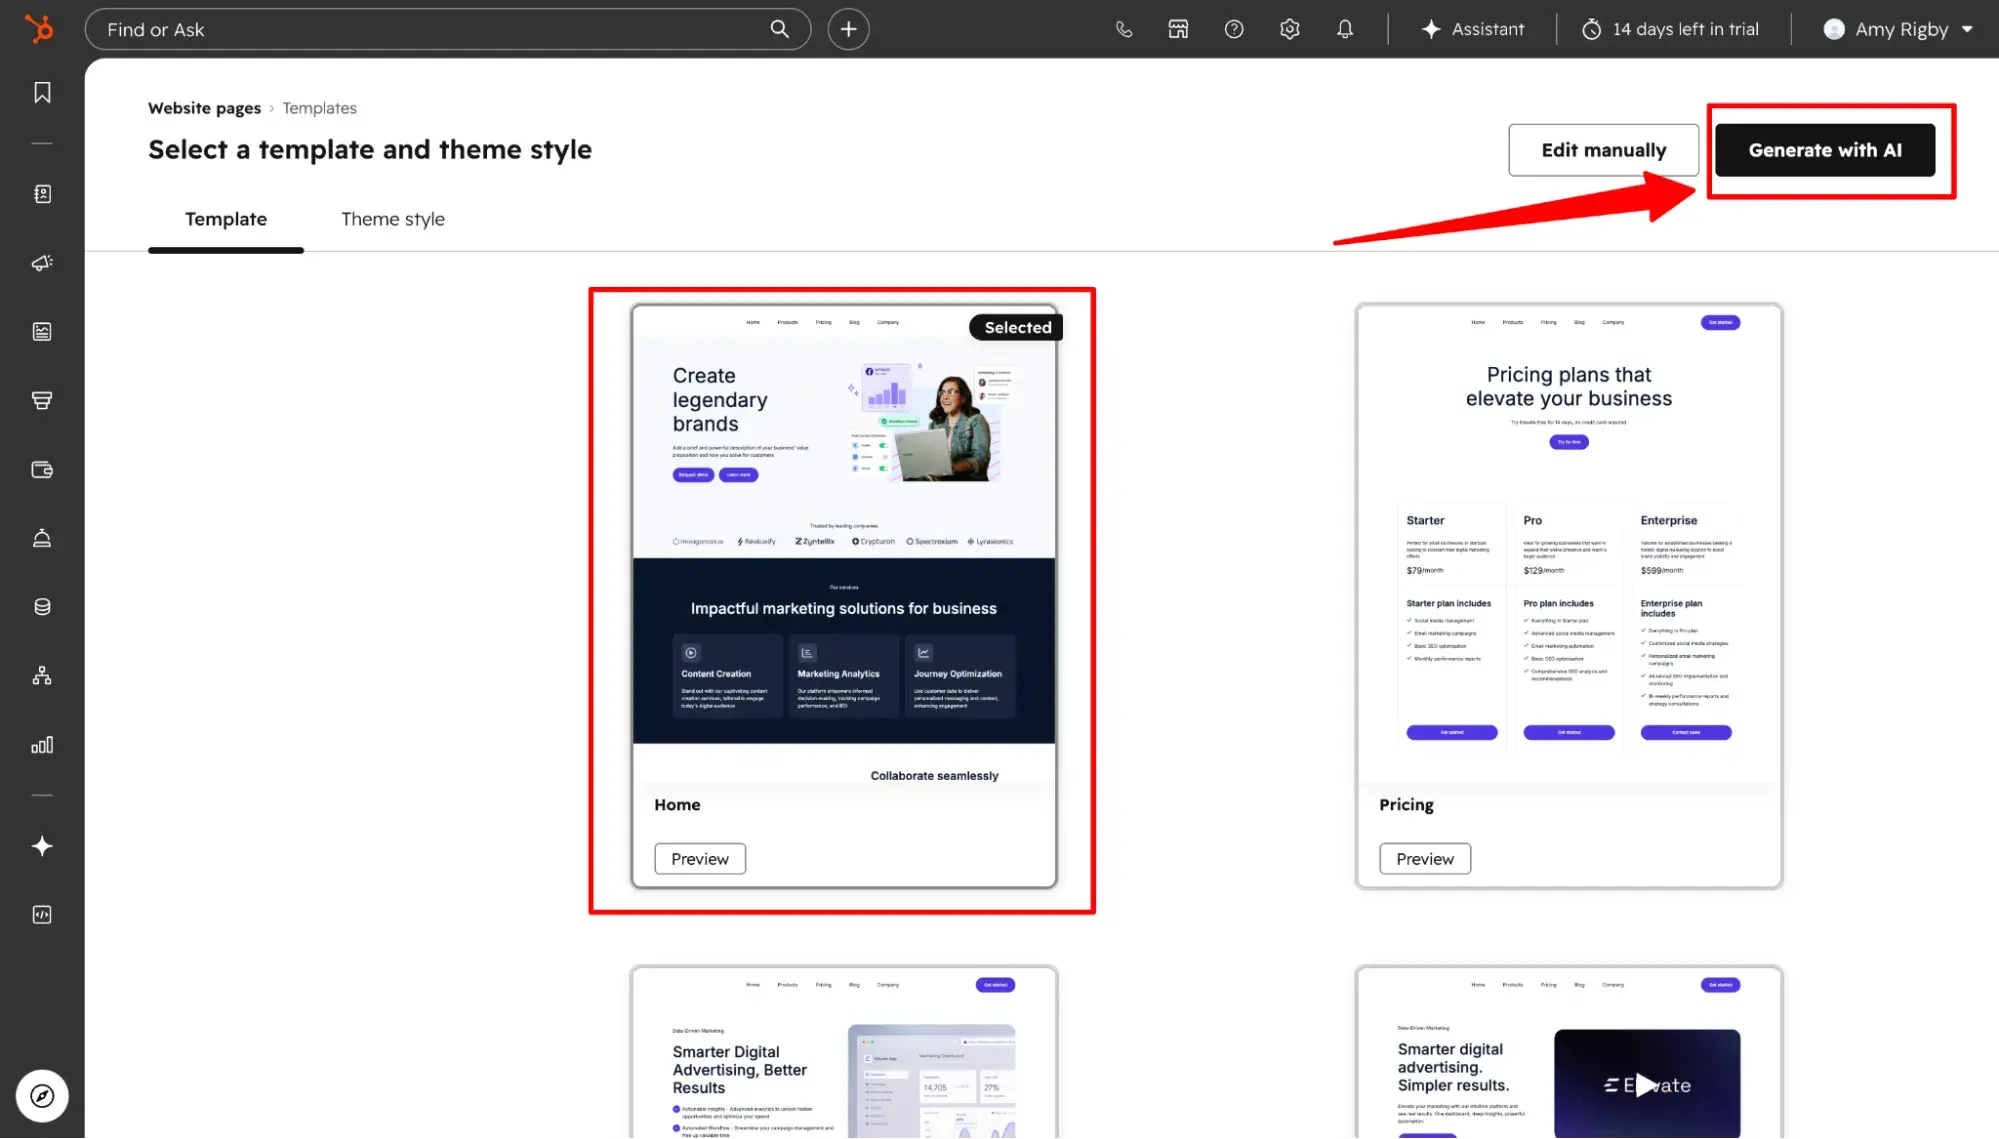
Task: Click the Generate with AI button
Action: (1825, 150)
